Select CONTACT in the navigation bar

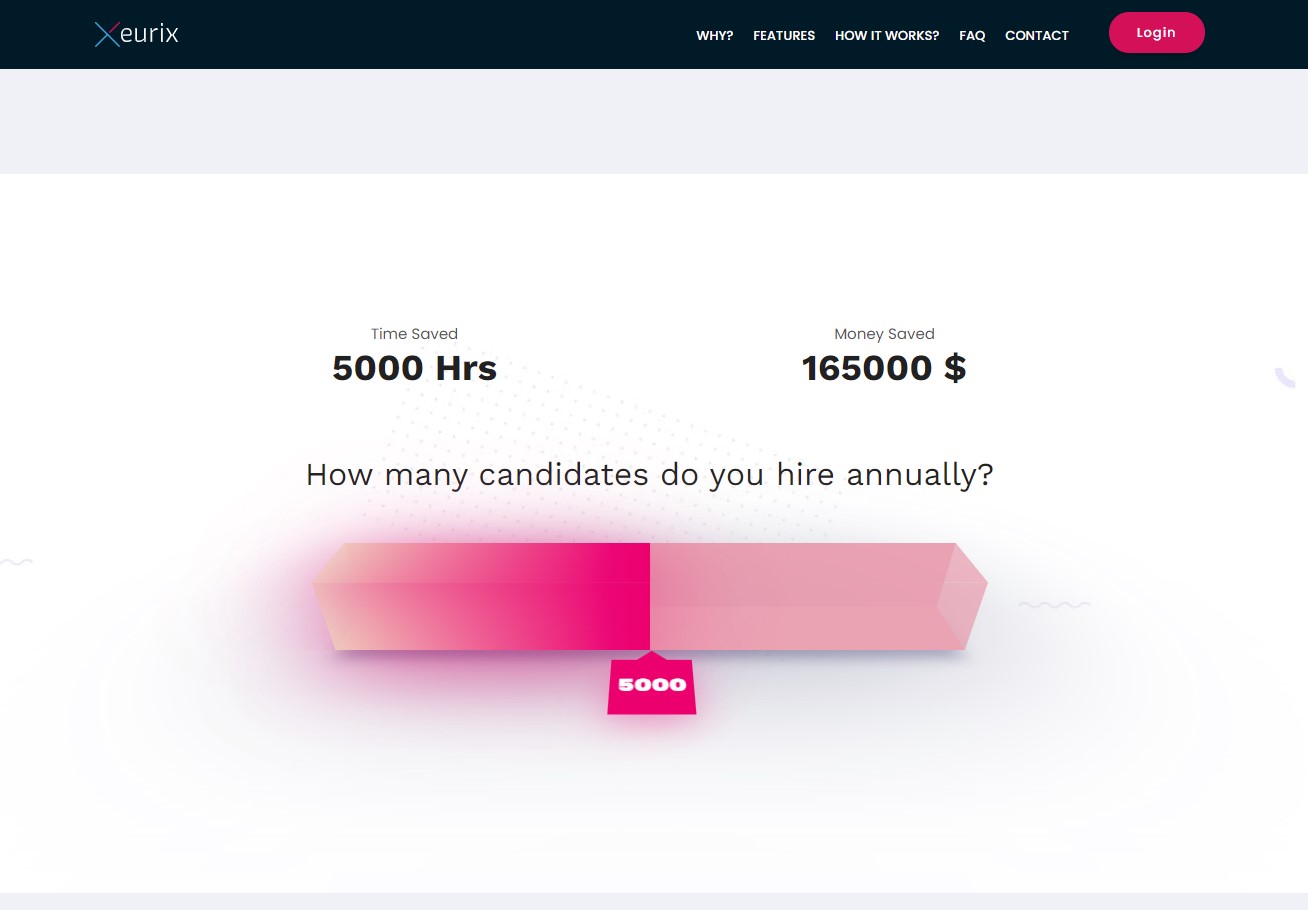pos(1037,35)
